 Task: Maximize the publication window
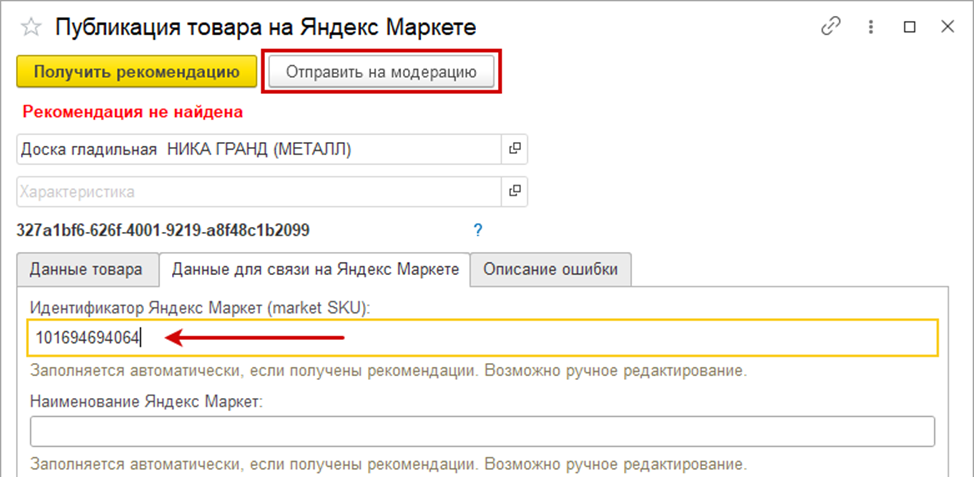909,27
